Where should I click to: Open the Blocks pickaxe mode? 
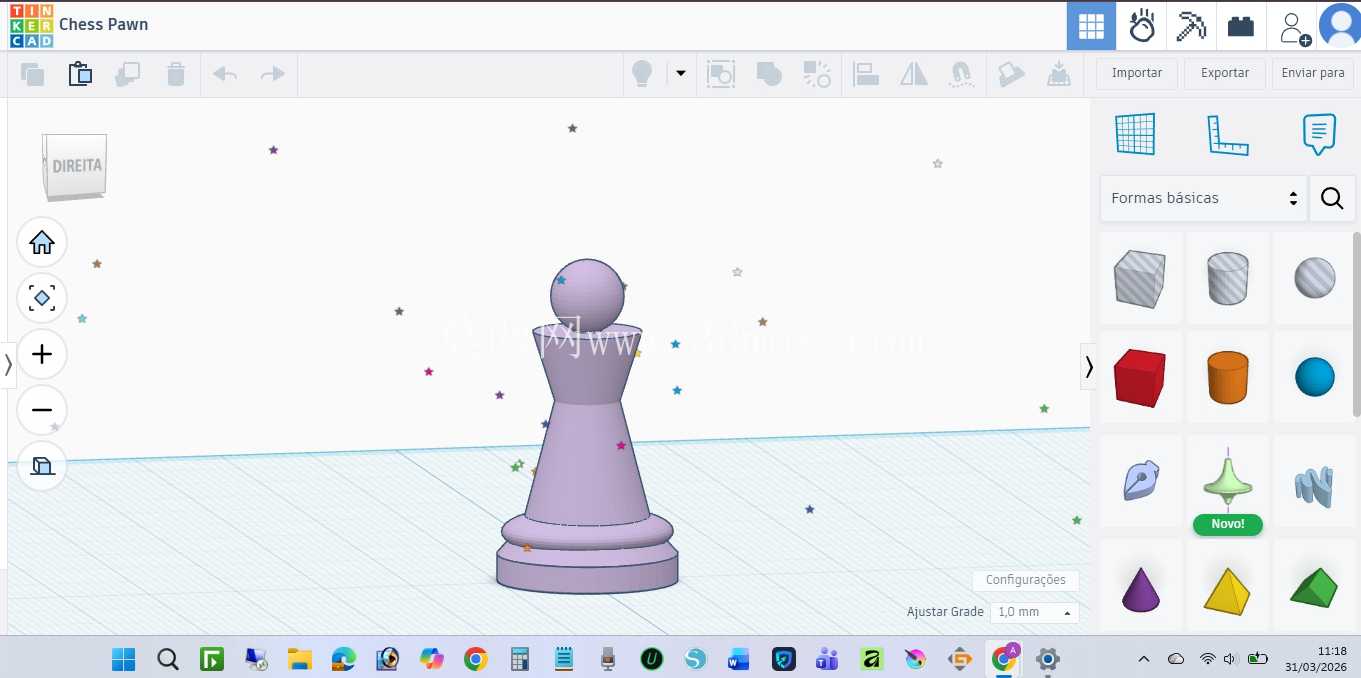click(x=1191, y=26)
